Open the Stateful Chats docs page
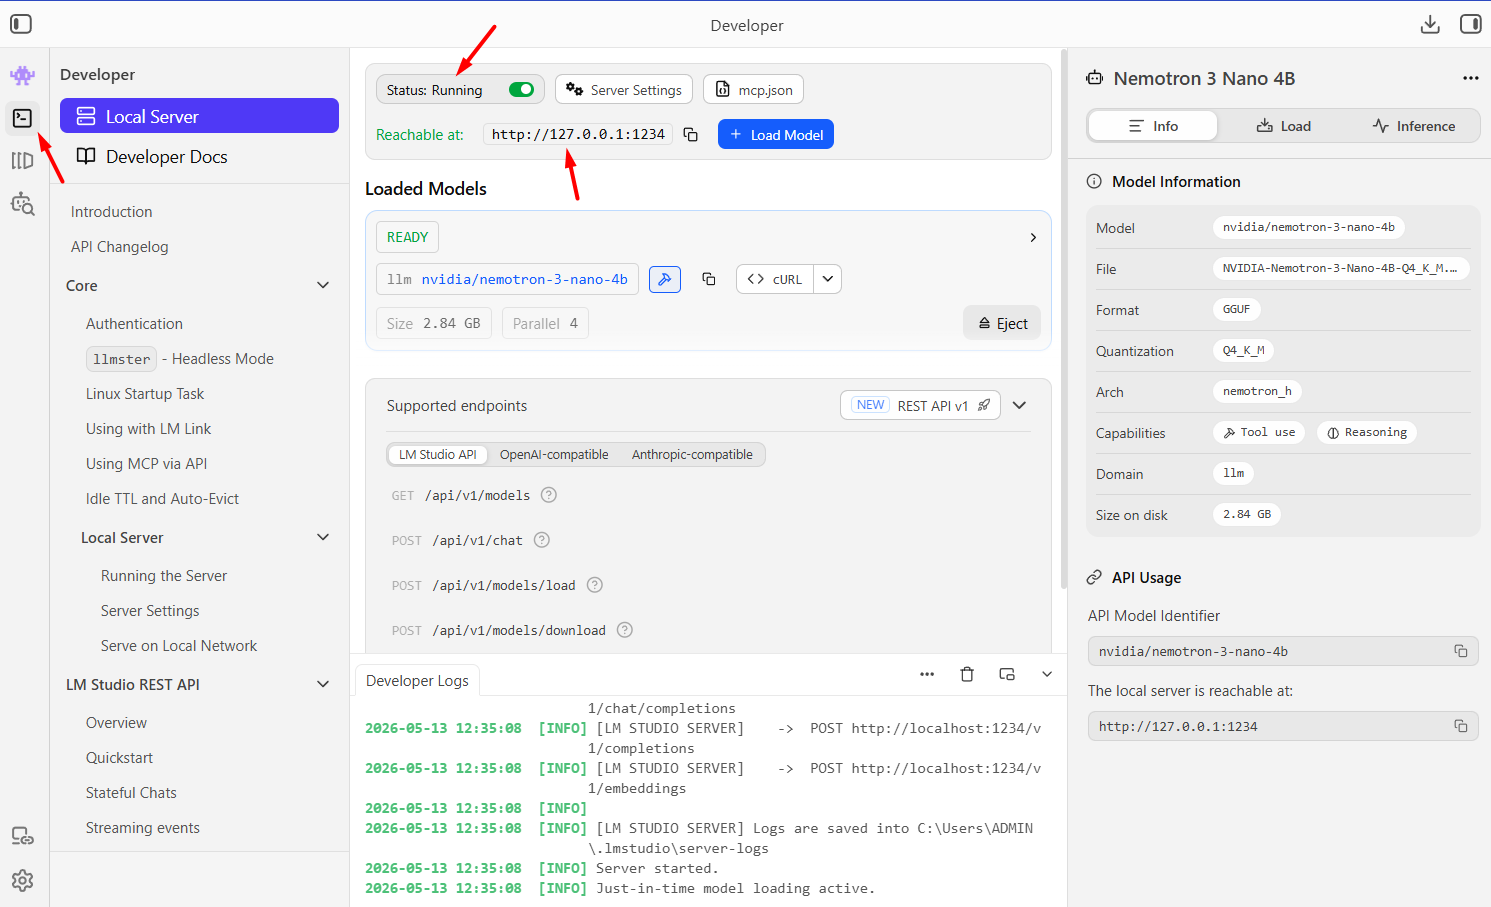 (131, 793)
